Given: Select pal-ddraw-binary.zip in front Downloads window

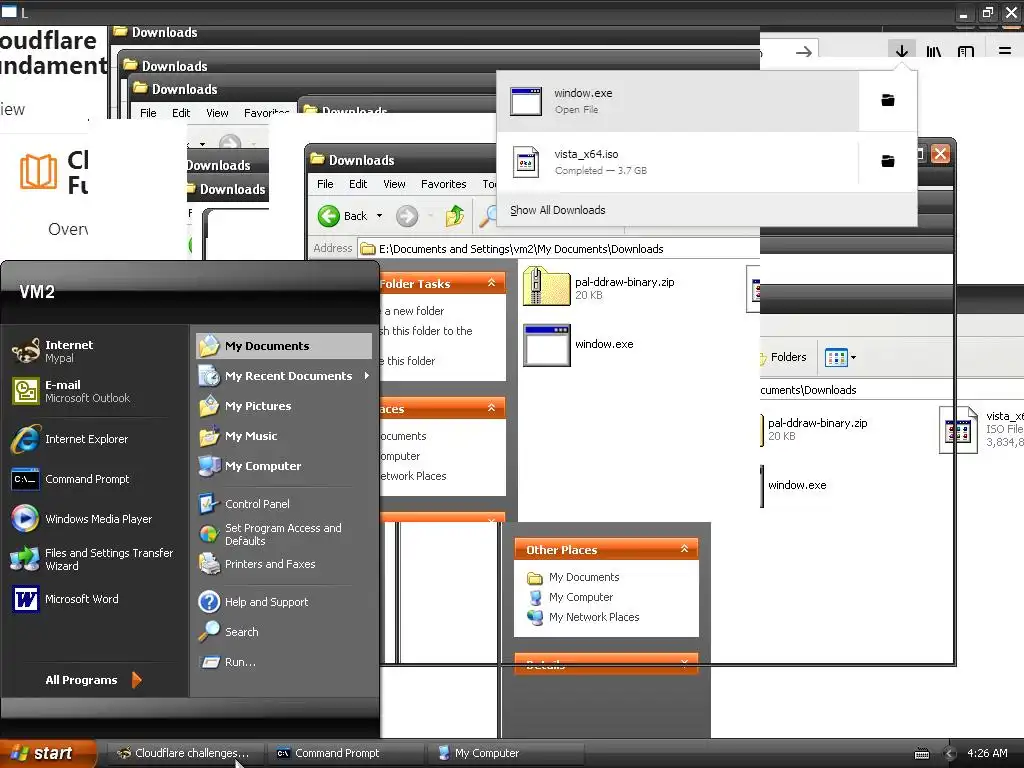Looking at the screenshot, I should (600, 287).
